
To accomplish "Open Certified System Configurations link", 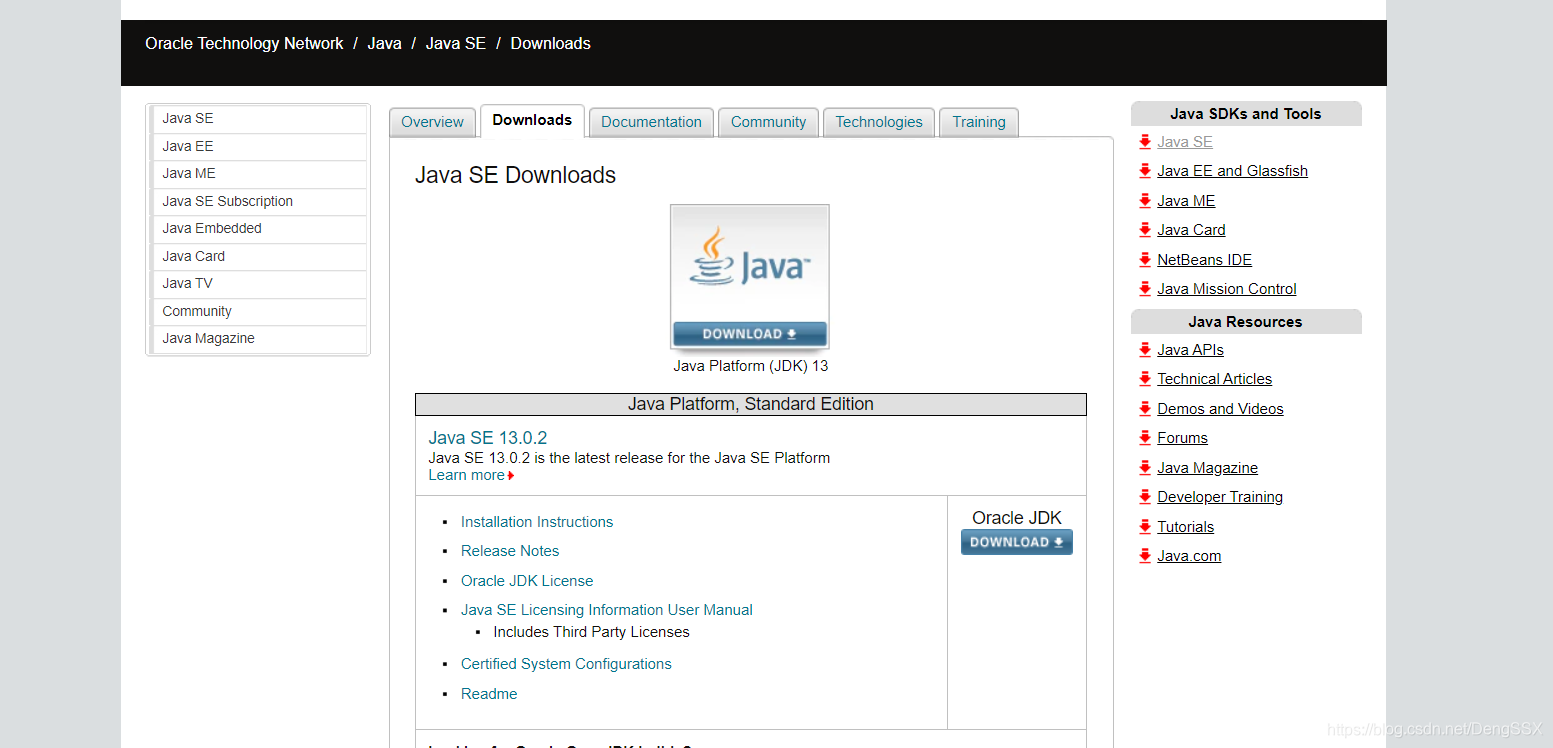I will click(x=566, y=664).
